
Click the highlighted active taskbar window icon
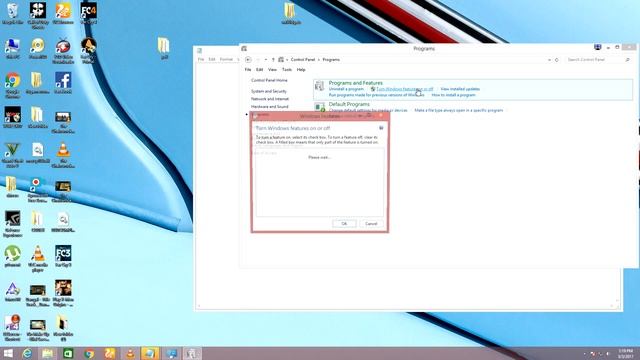point(150,353)
